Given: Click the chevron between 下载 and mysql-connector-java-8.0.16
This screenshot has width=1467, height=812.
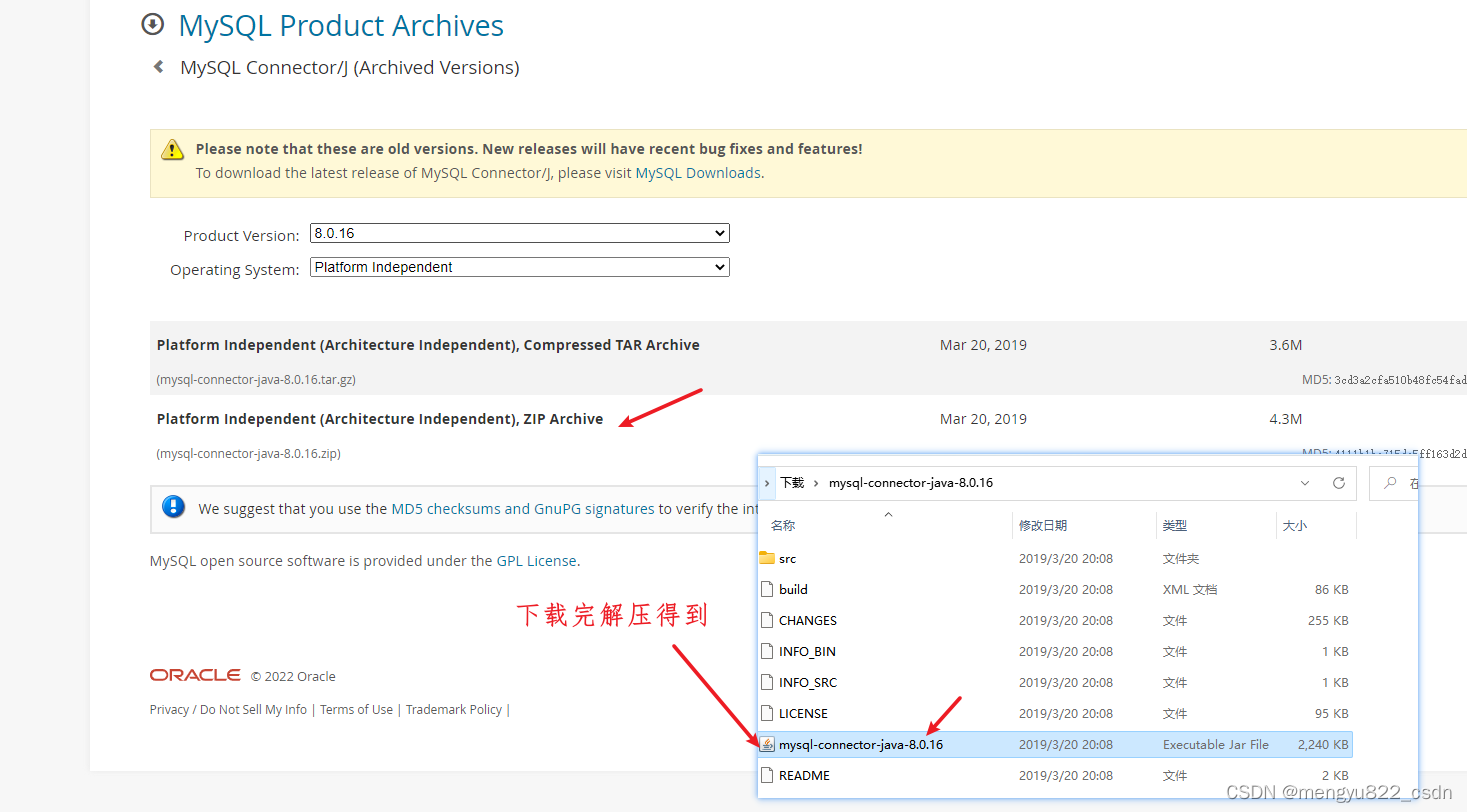Looking at the screenshot, I should [x=817, y=482].
